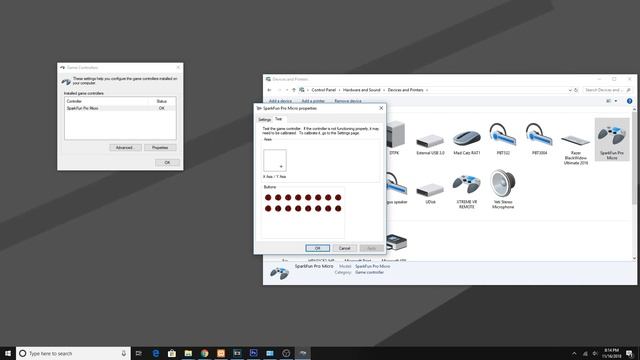The height and width of the screenshot is (360, 640).
Task: Open the Windows Start menu
Action: 8,353
